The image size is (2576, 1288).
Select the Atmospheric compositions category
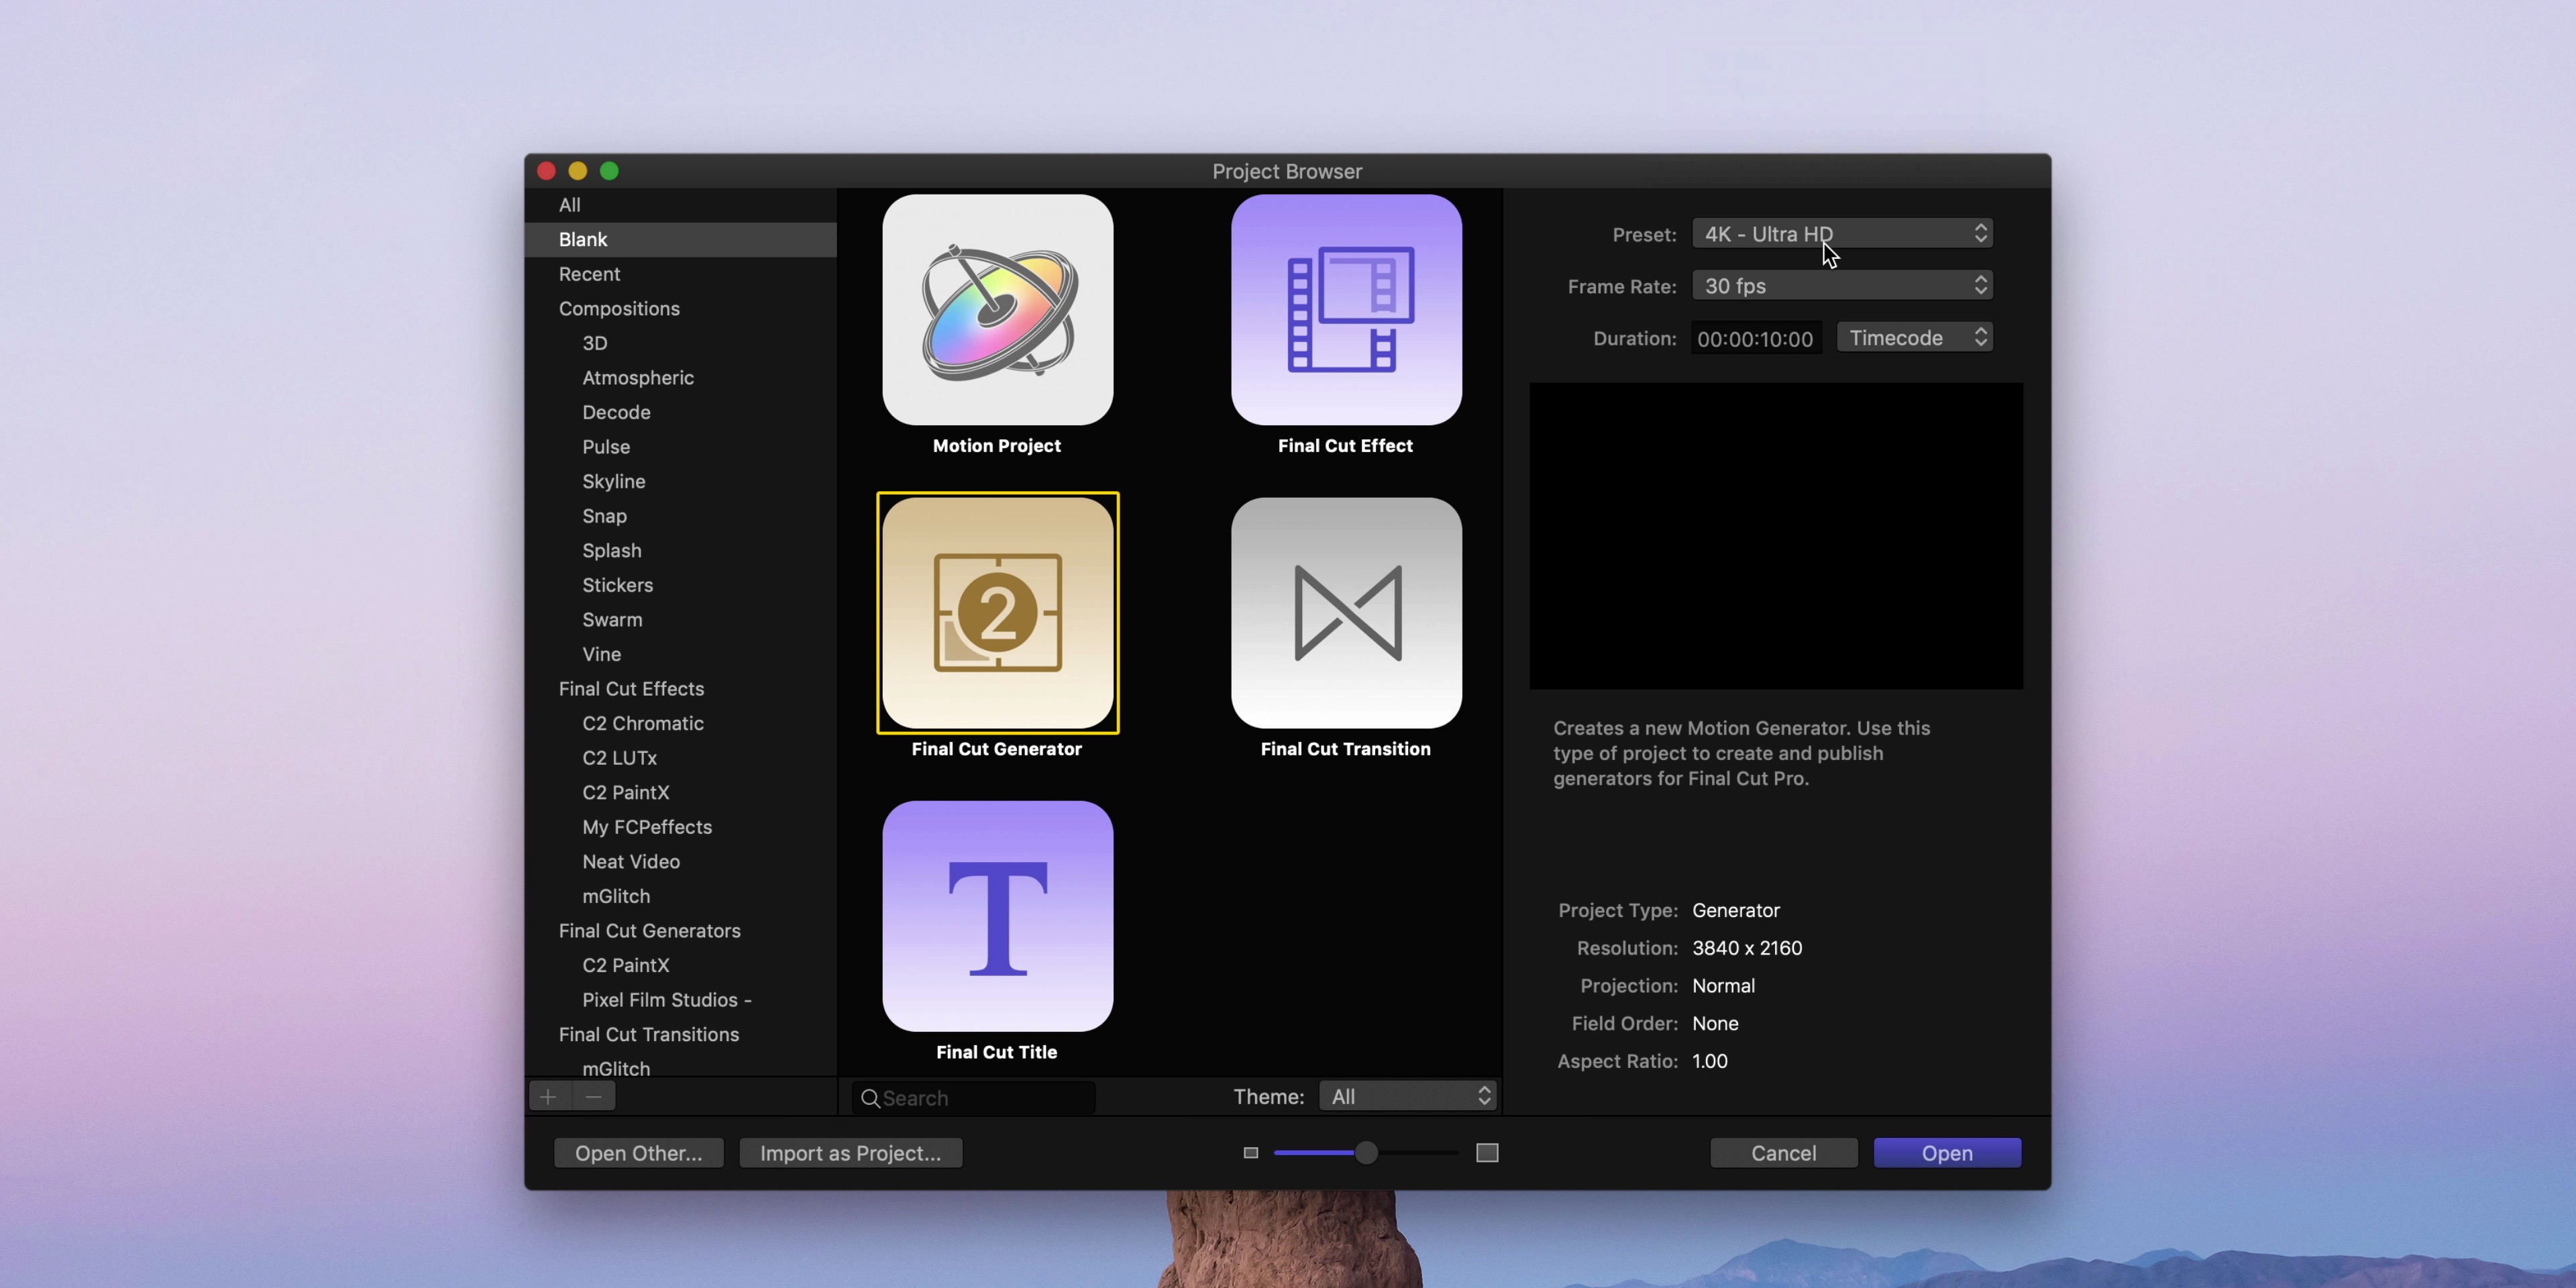click(x=637, y=378)
